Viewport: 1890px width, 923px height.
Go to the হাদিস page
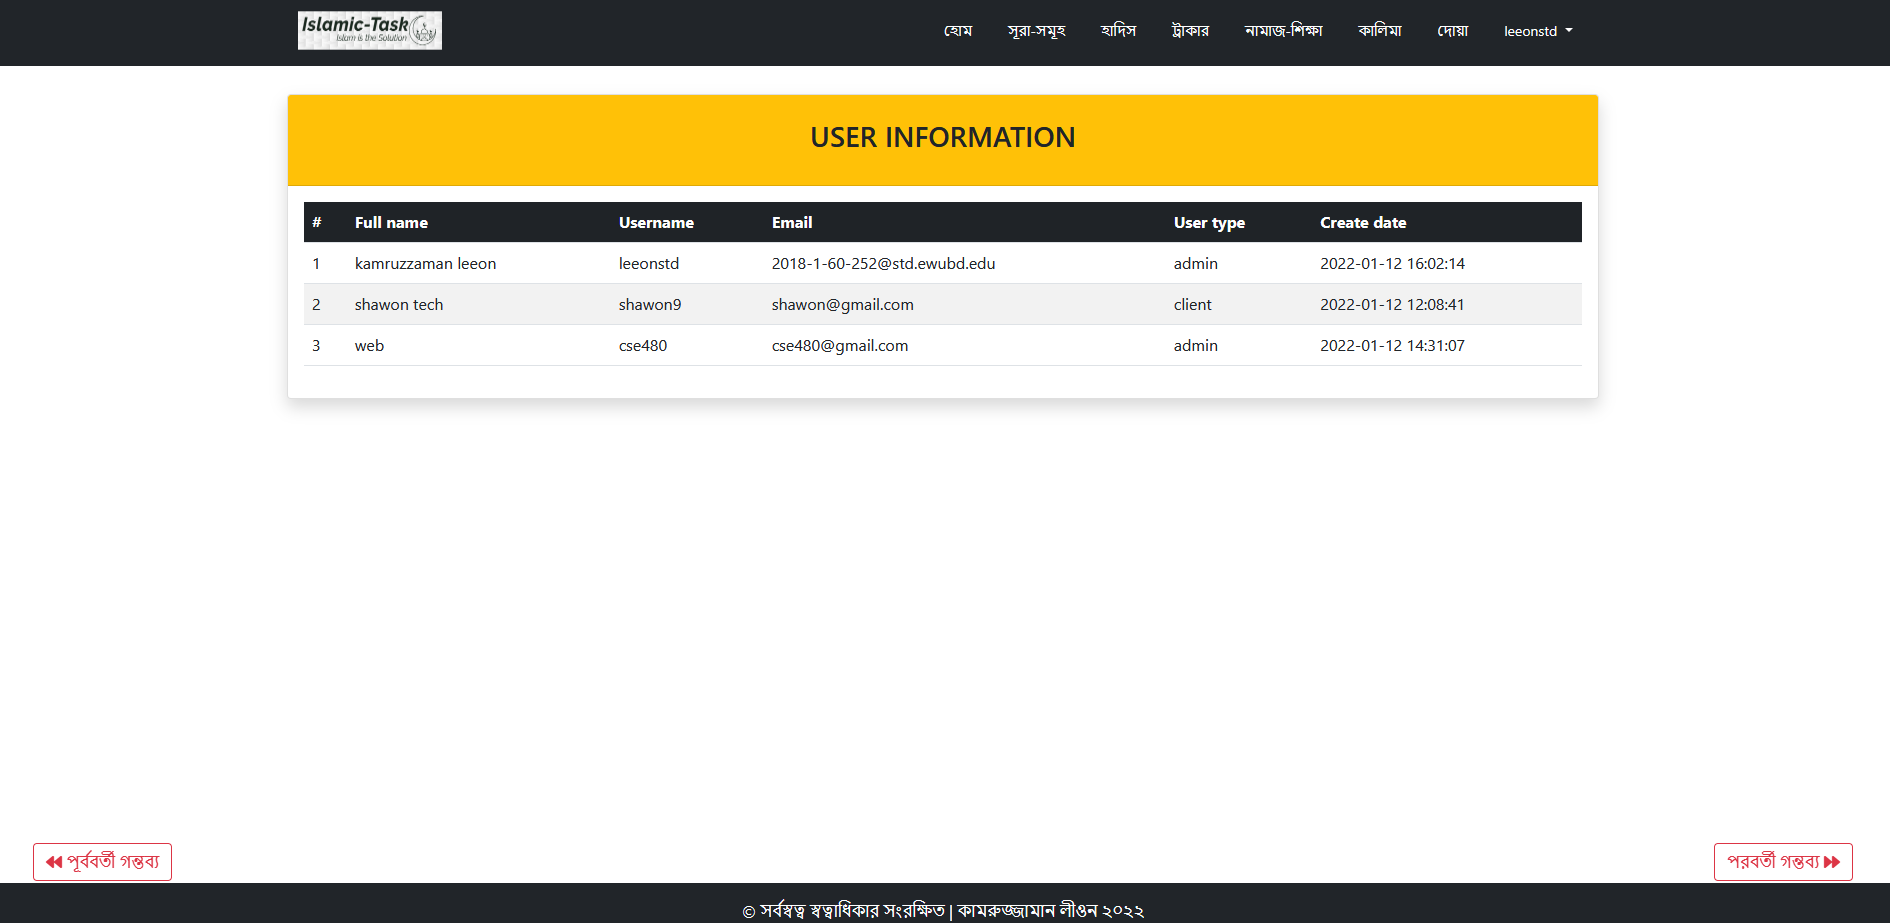[x=1118, y=31]
